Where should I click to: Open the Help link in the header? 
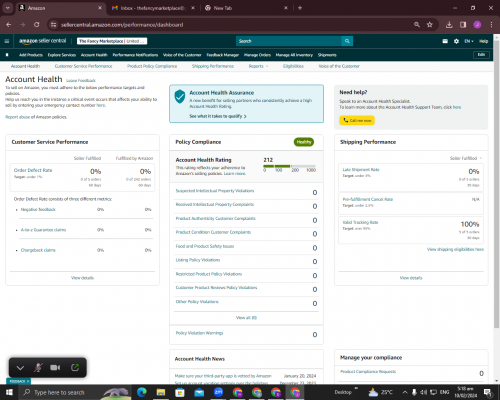(x=484, y=41)
